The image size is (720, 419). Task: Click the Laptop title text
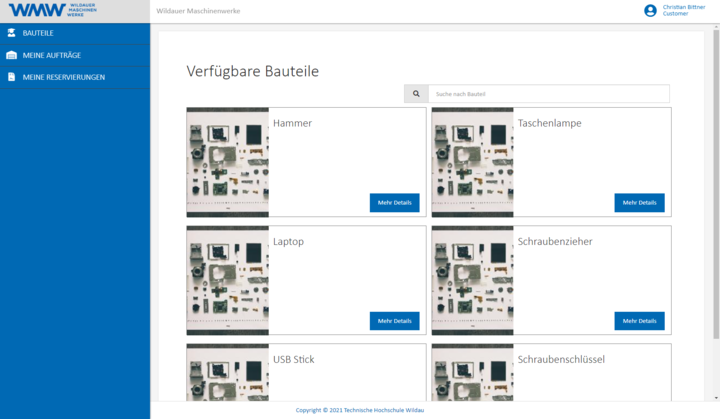tap(288, 242)
